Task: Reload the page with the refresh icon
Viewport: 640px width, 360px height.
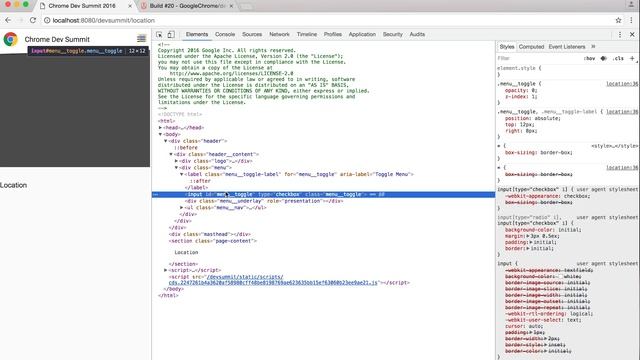Action: [33, 20]
